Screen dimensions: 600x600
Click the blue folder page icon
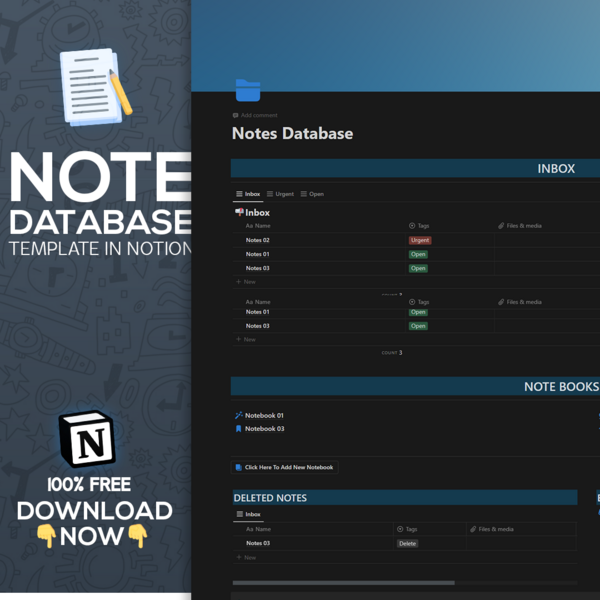click(248, 90)
